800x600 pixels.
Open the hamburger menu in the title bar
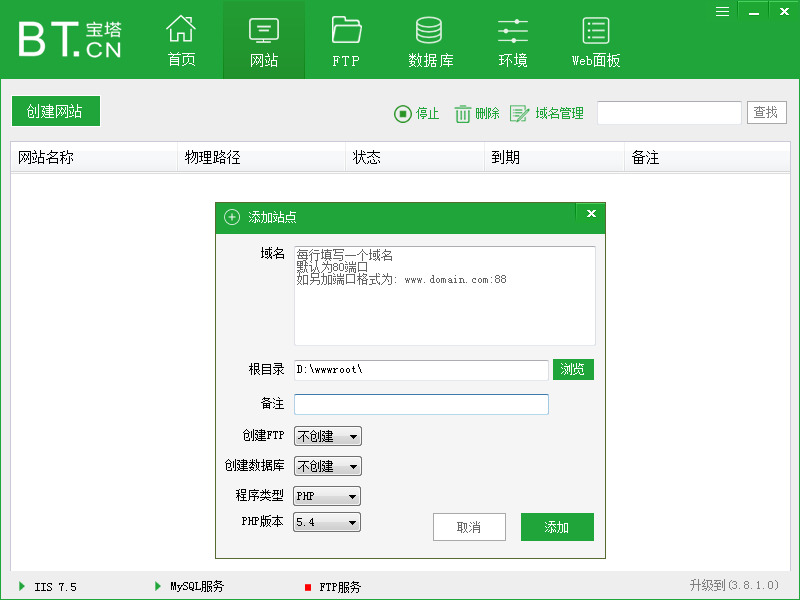(722, 11)
